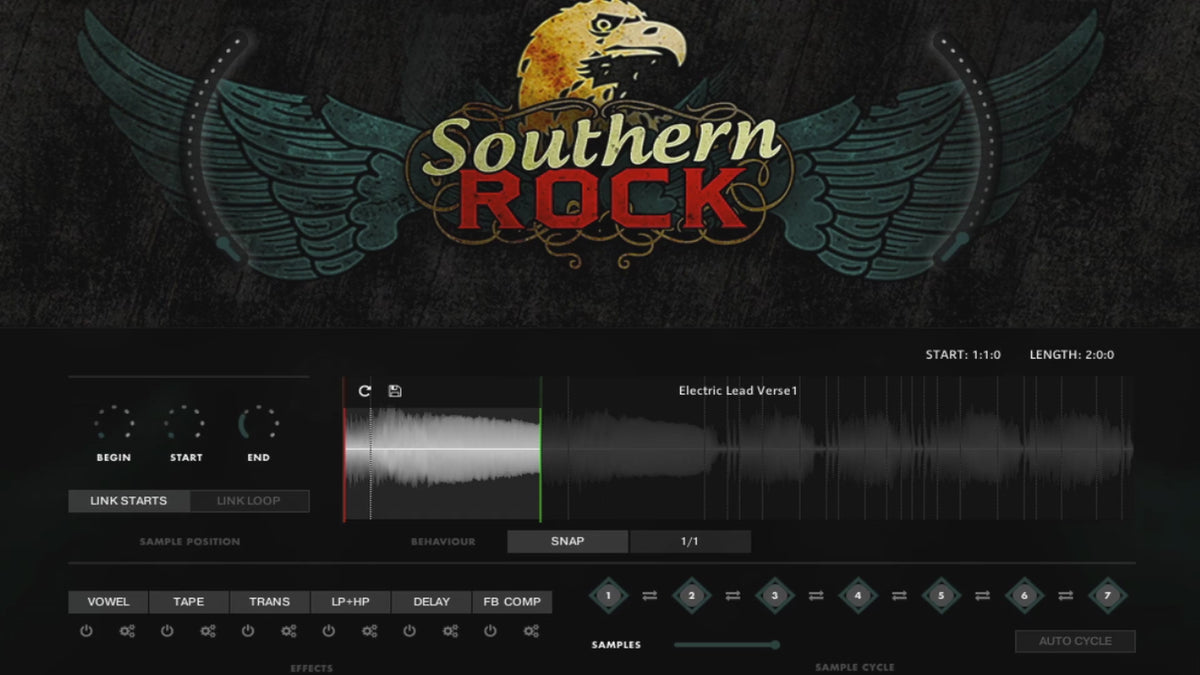Open the 1/1 snap resolution selector
This screenshot has width=1200, height=675.
pos(690,541)
